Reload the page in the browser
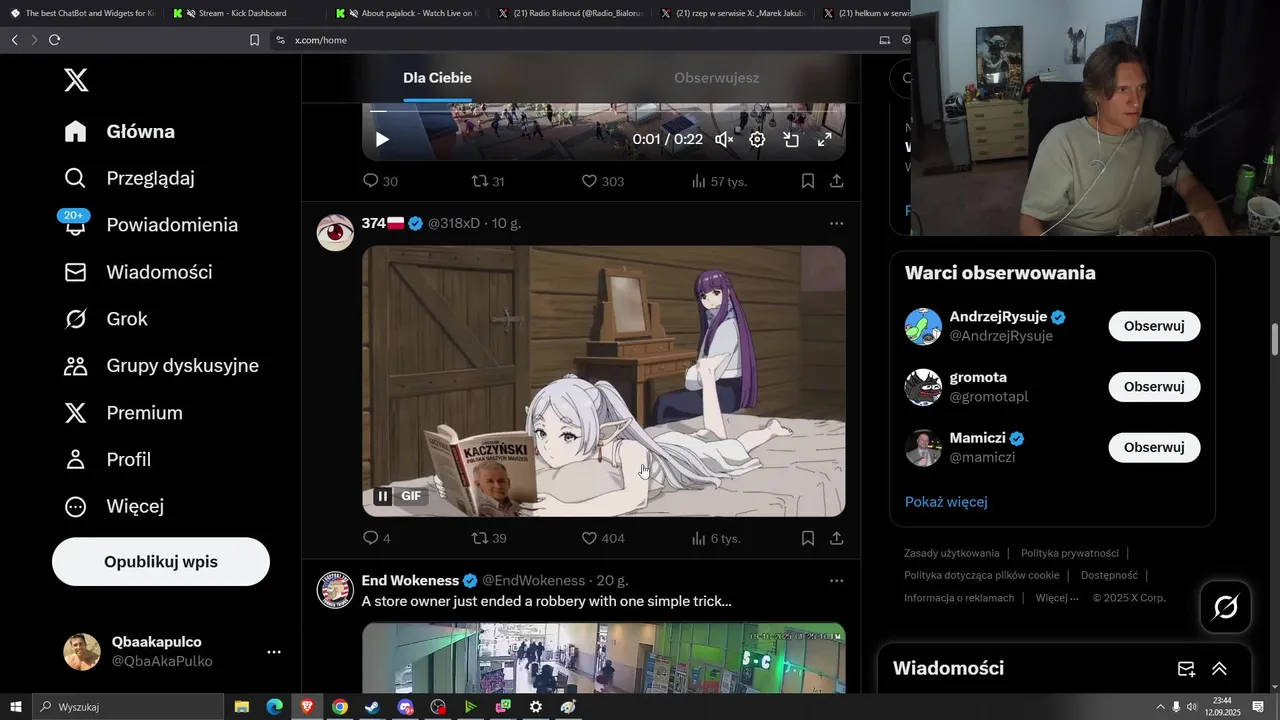Image resolution: width=1280 pixels, height=720 pixels. 54,40
